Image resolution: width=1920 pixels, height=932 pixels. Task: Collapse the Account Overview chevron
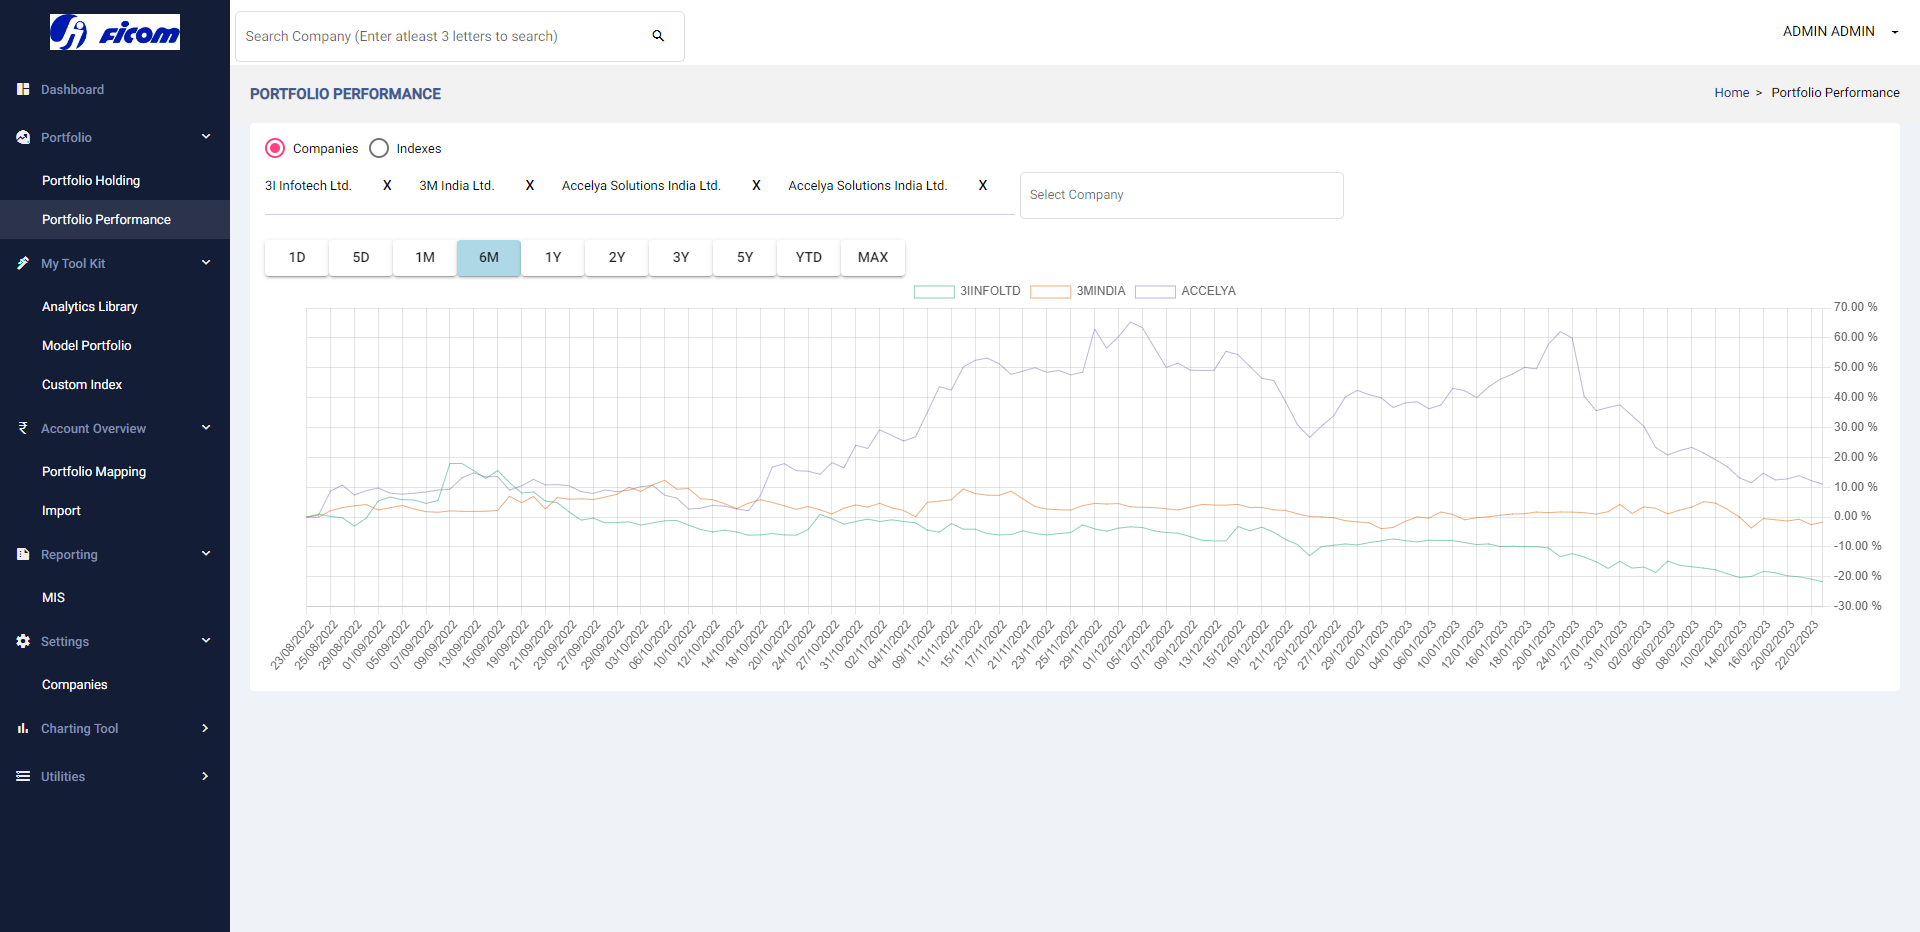(x=206, y=428)
